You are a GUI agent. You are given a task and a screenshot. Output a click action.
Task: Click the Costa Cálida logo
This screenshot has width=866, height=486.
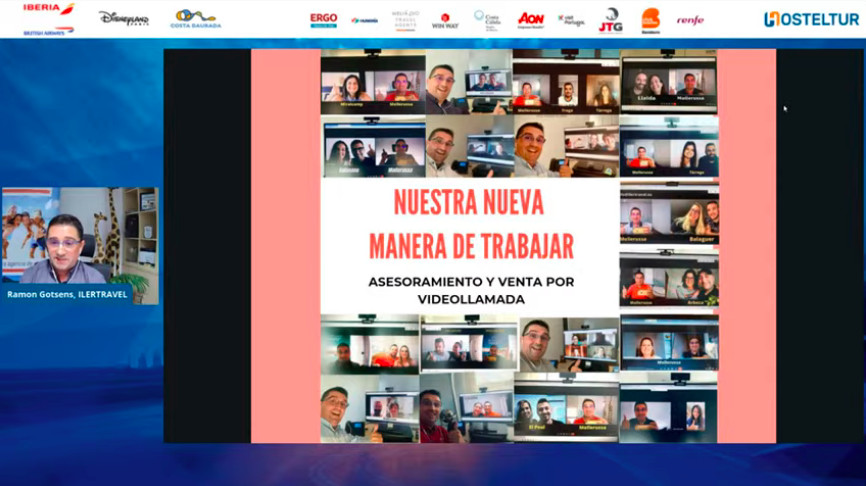(x=487, y=20)
